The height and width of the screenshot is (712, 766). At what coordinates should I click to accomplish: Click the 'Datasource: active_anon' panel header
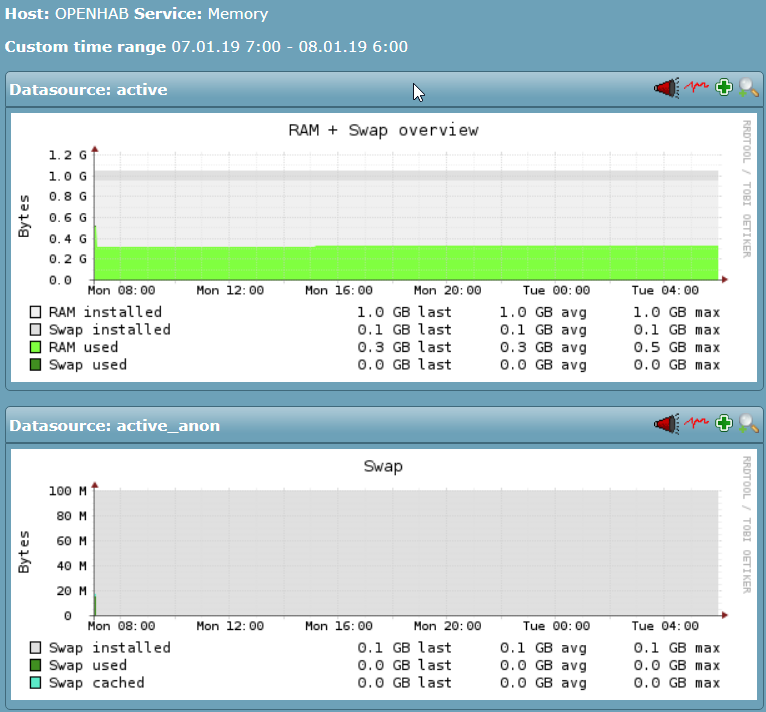tap(115, 426)
